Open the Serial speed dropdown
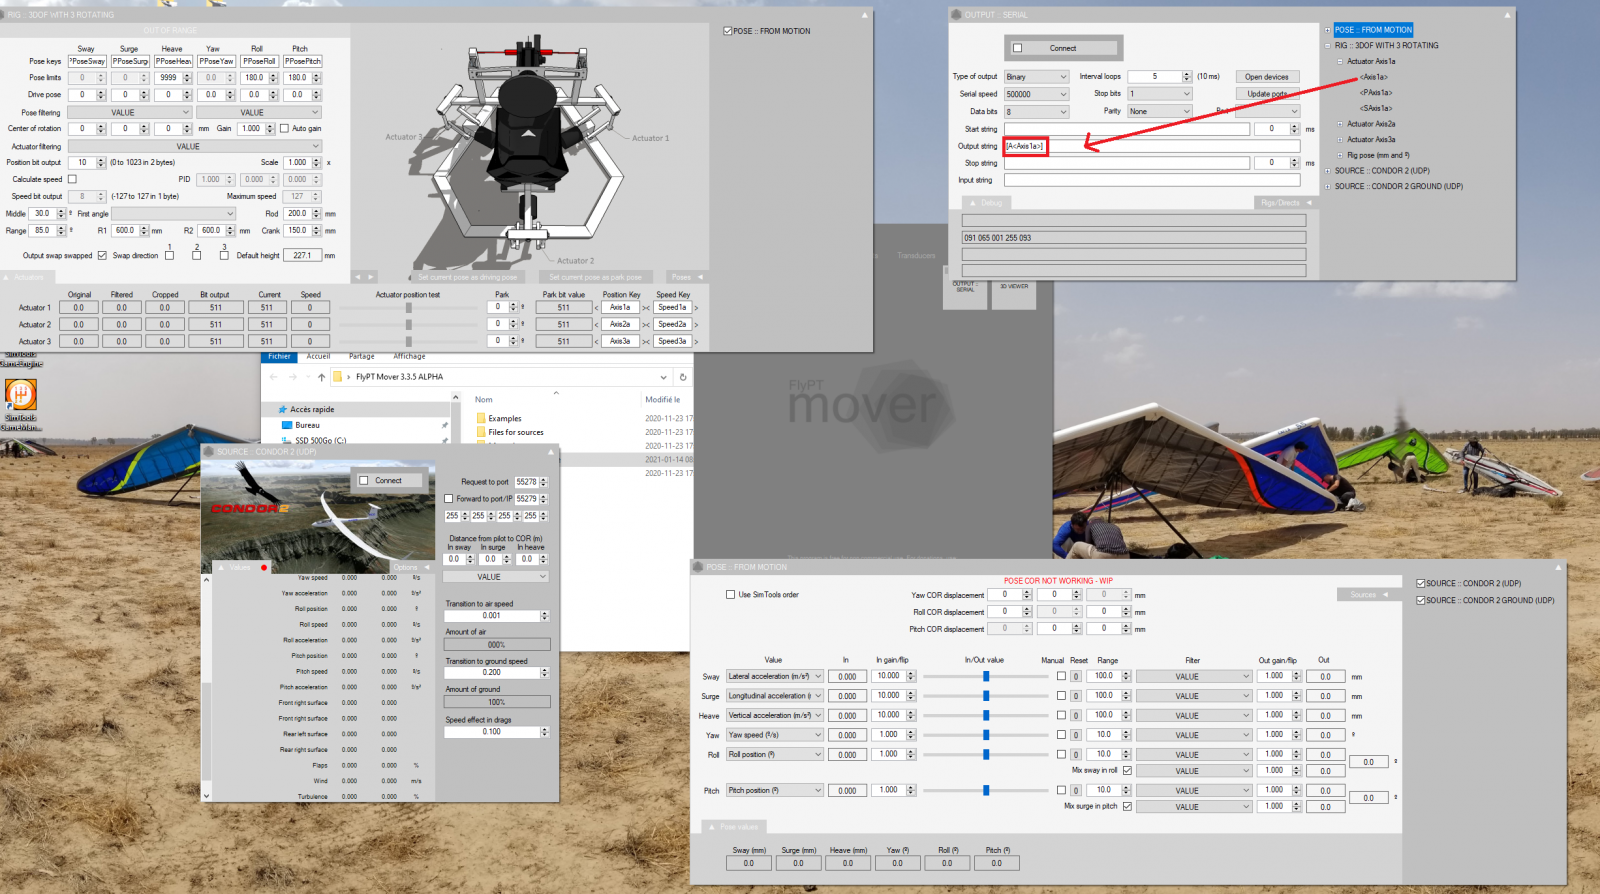 [x=1036, y=94]
